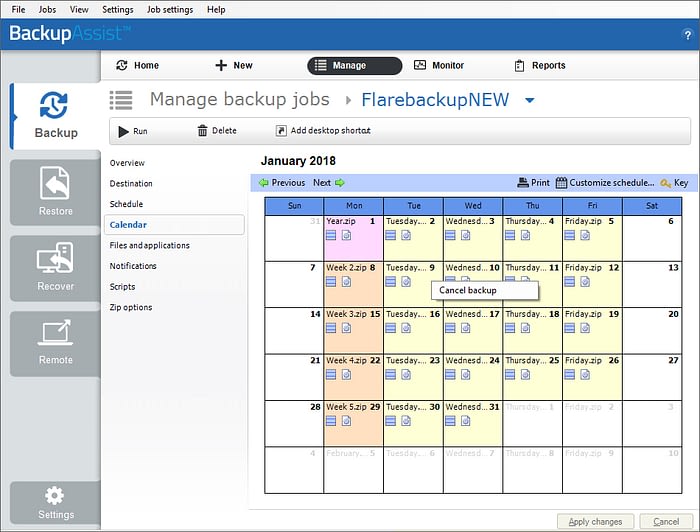Click the Cancel button at bottom

pos(666,521)
